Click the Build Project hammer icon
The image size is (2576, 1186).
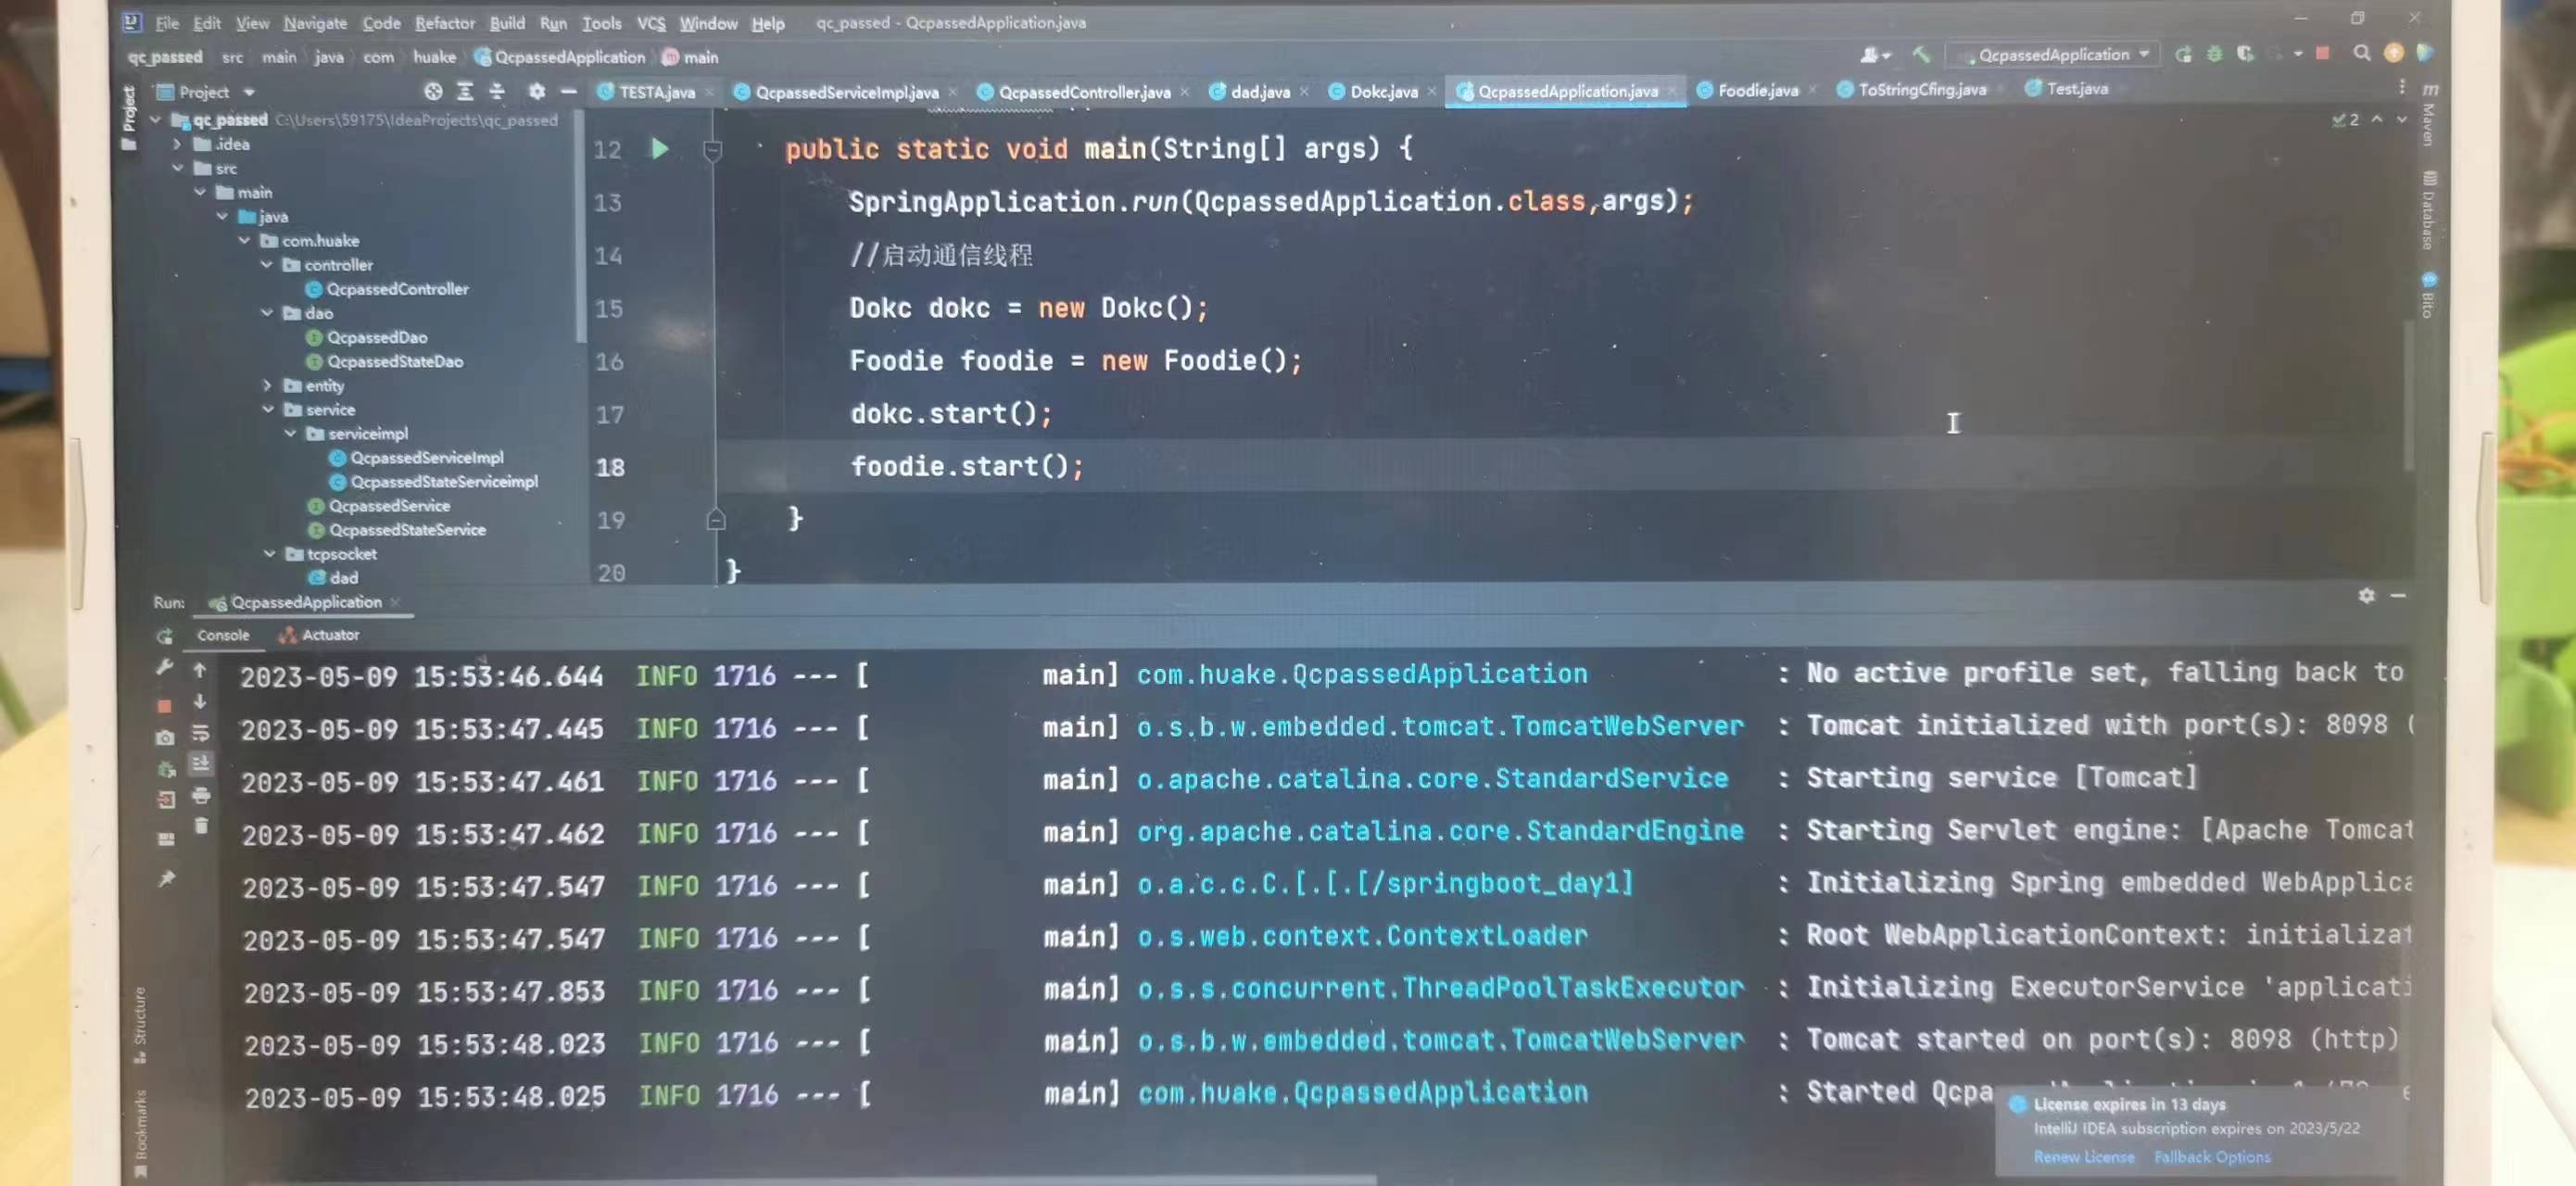coord(1921,54)
